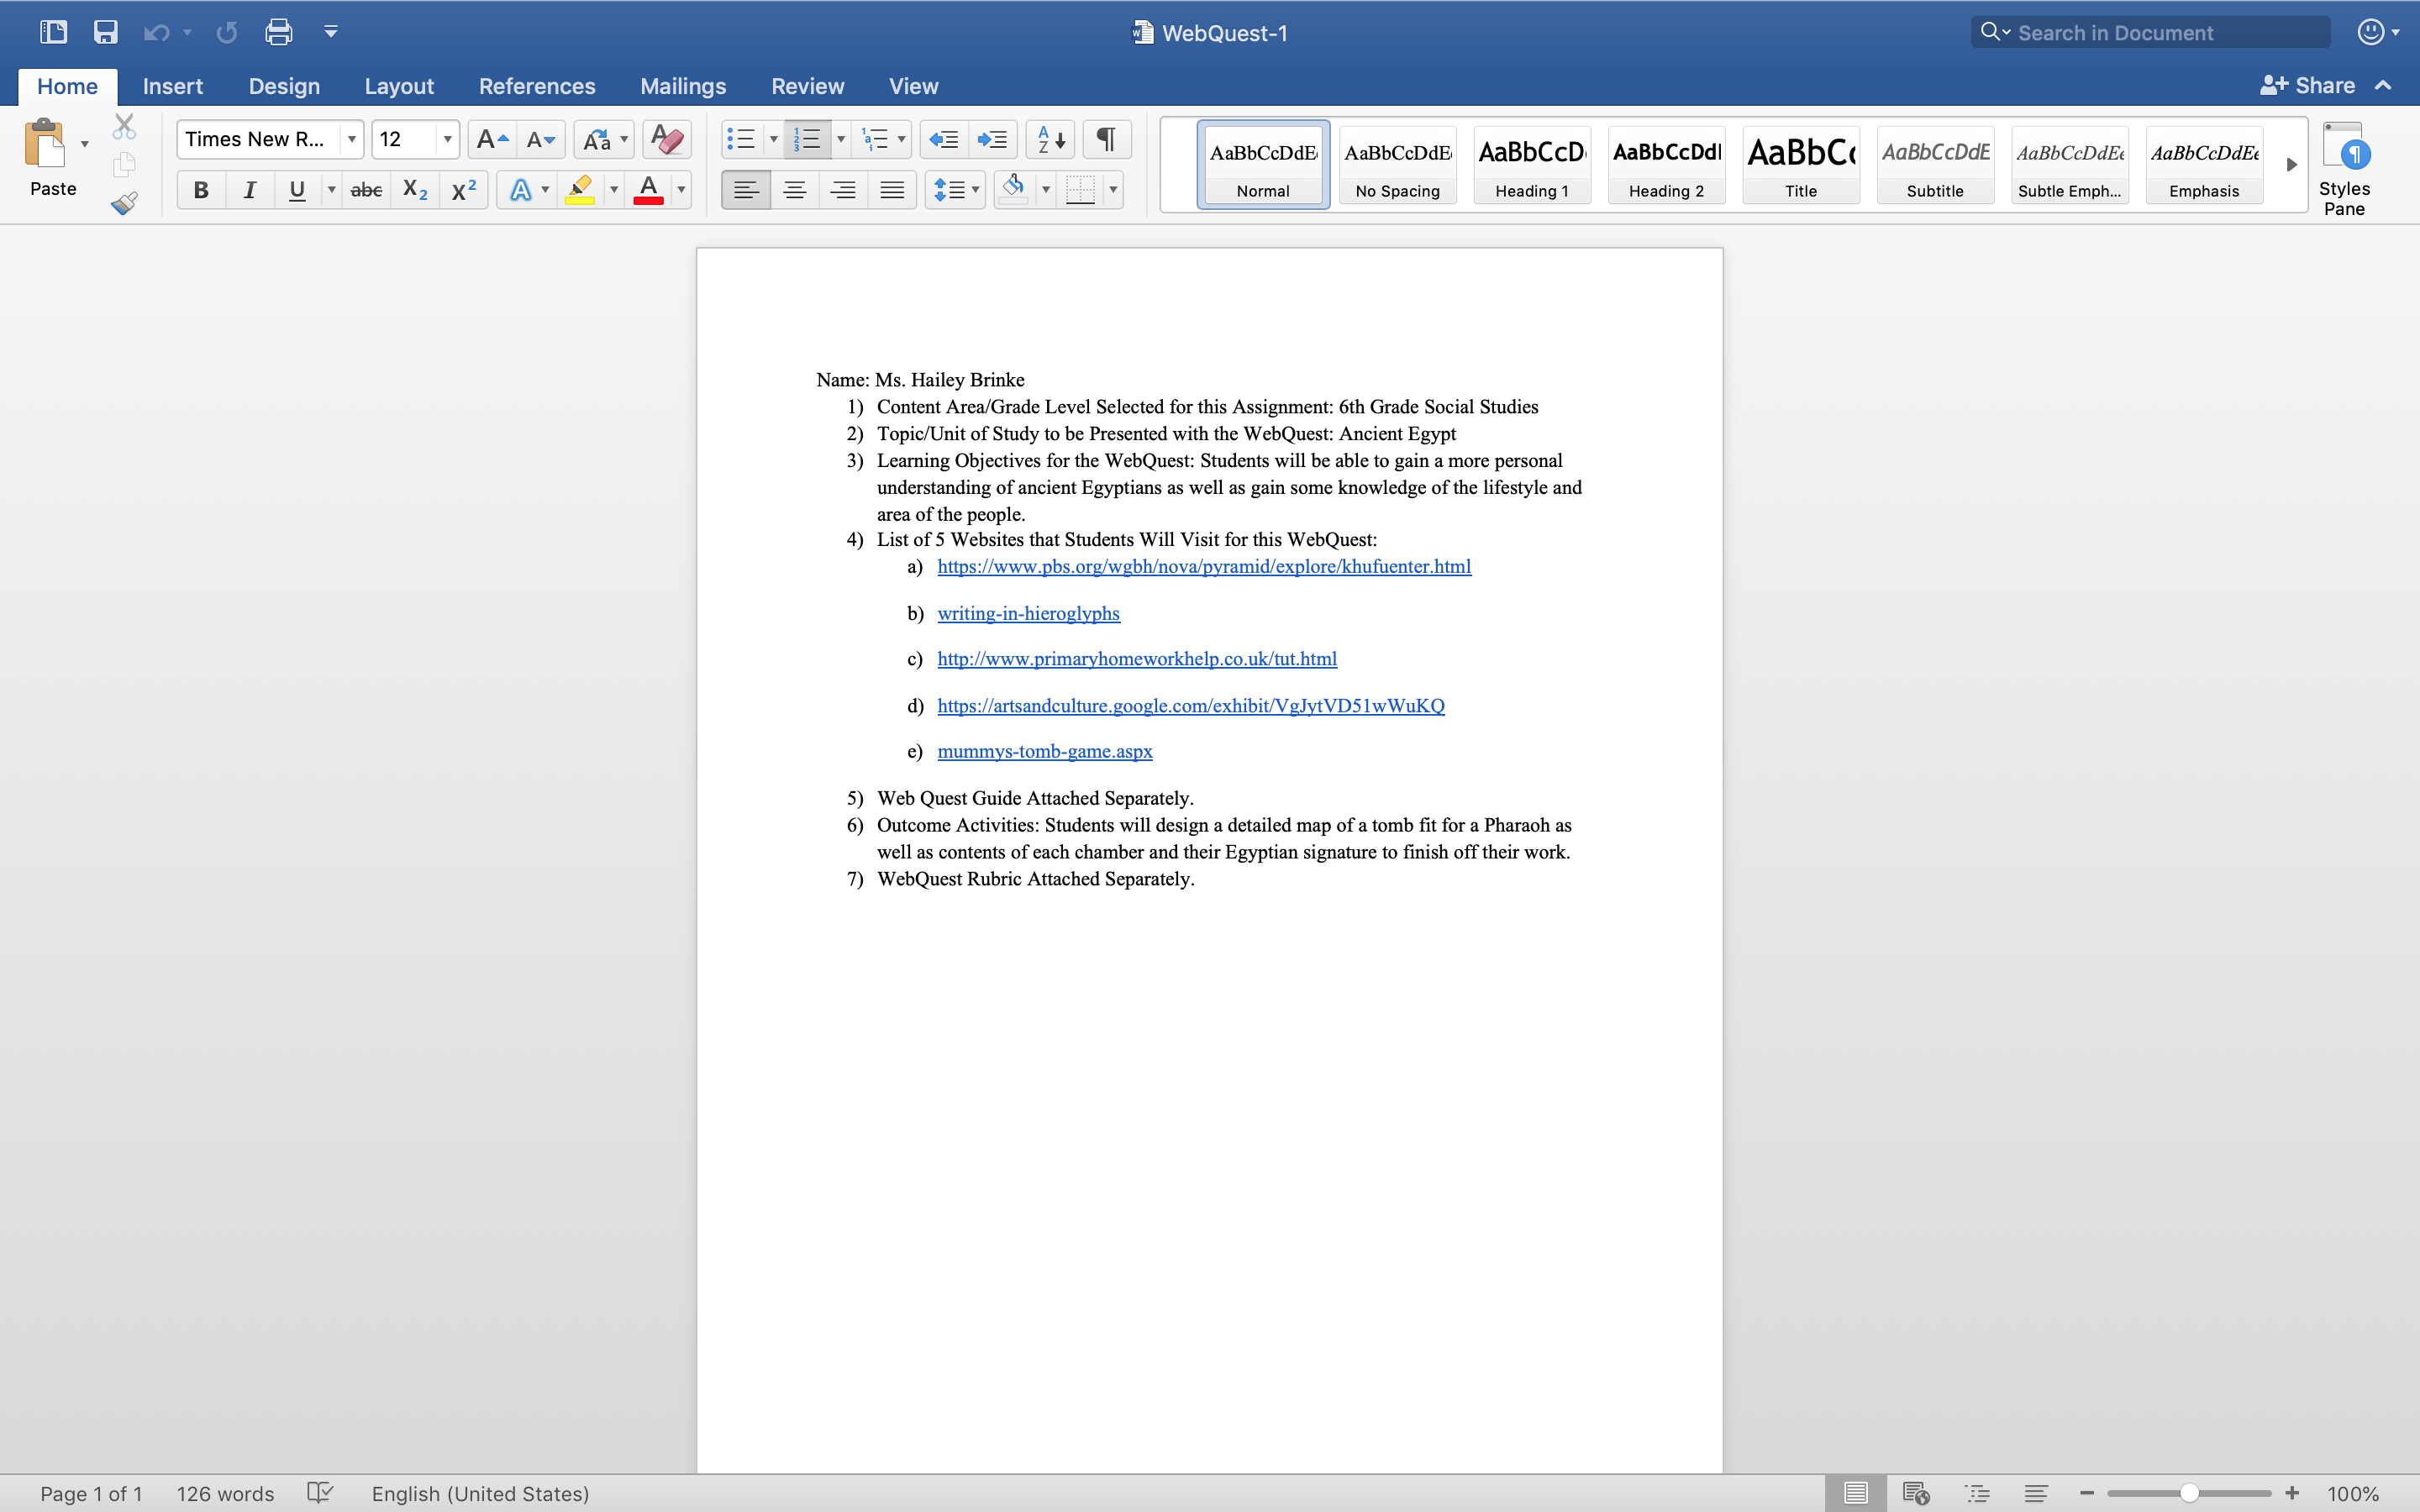Click the Strikethrough abc icon
The width and height of the screenshot is (2420, 1512).
click(366, 190)
